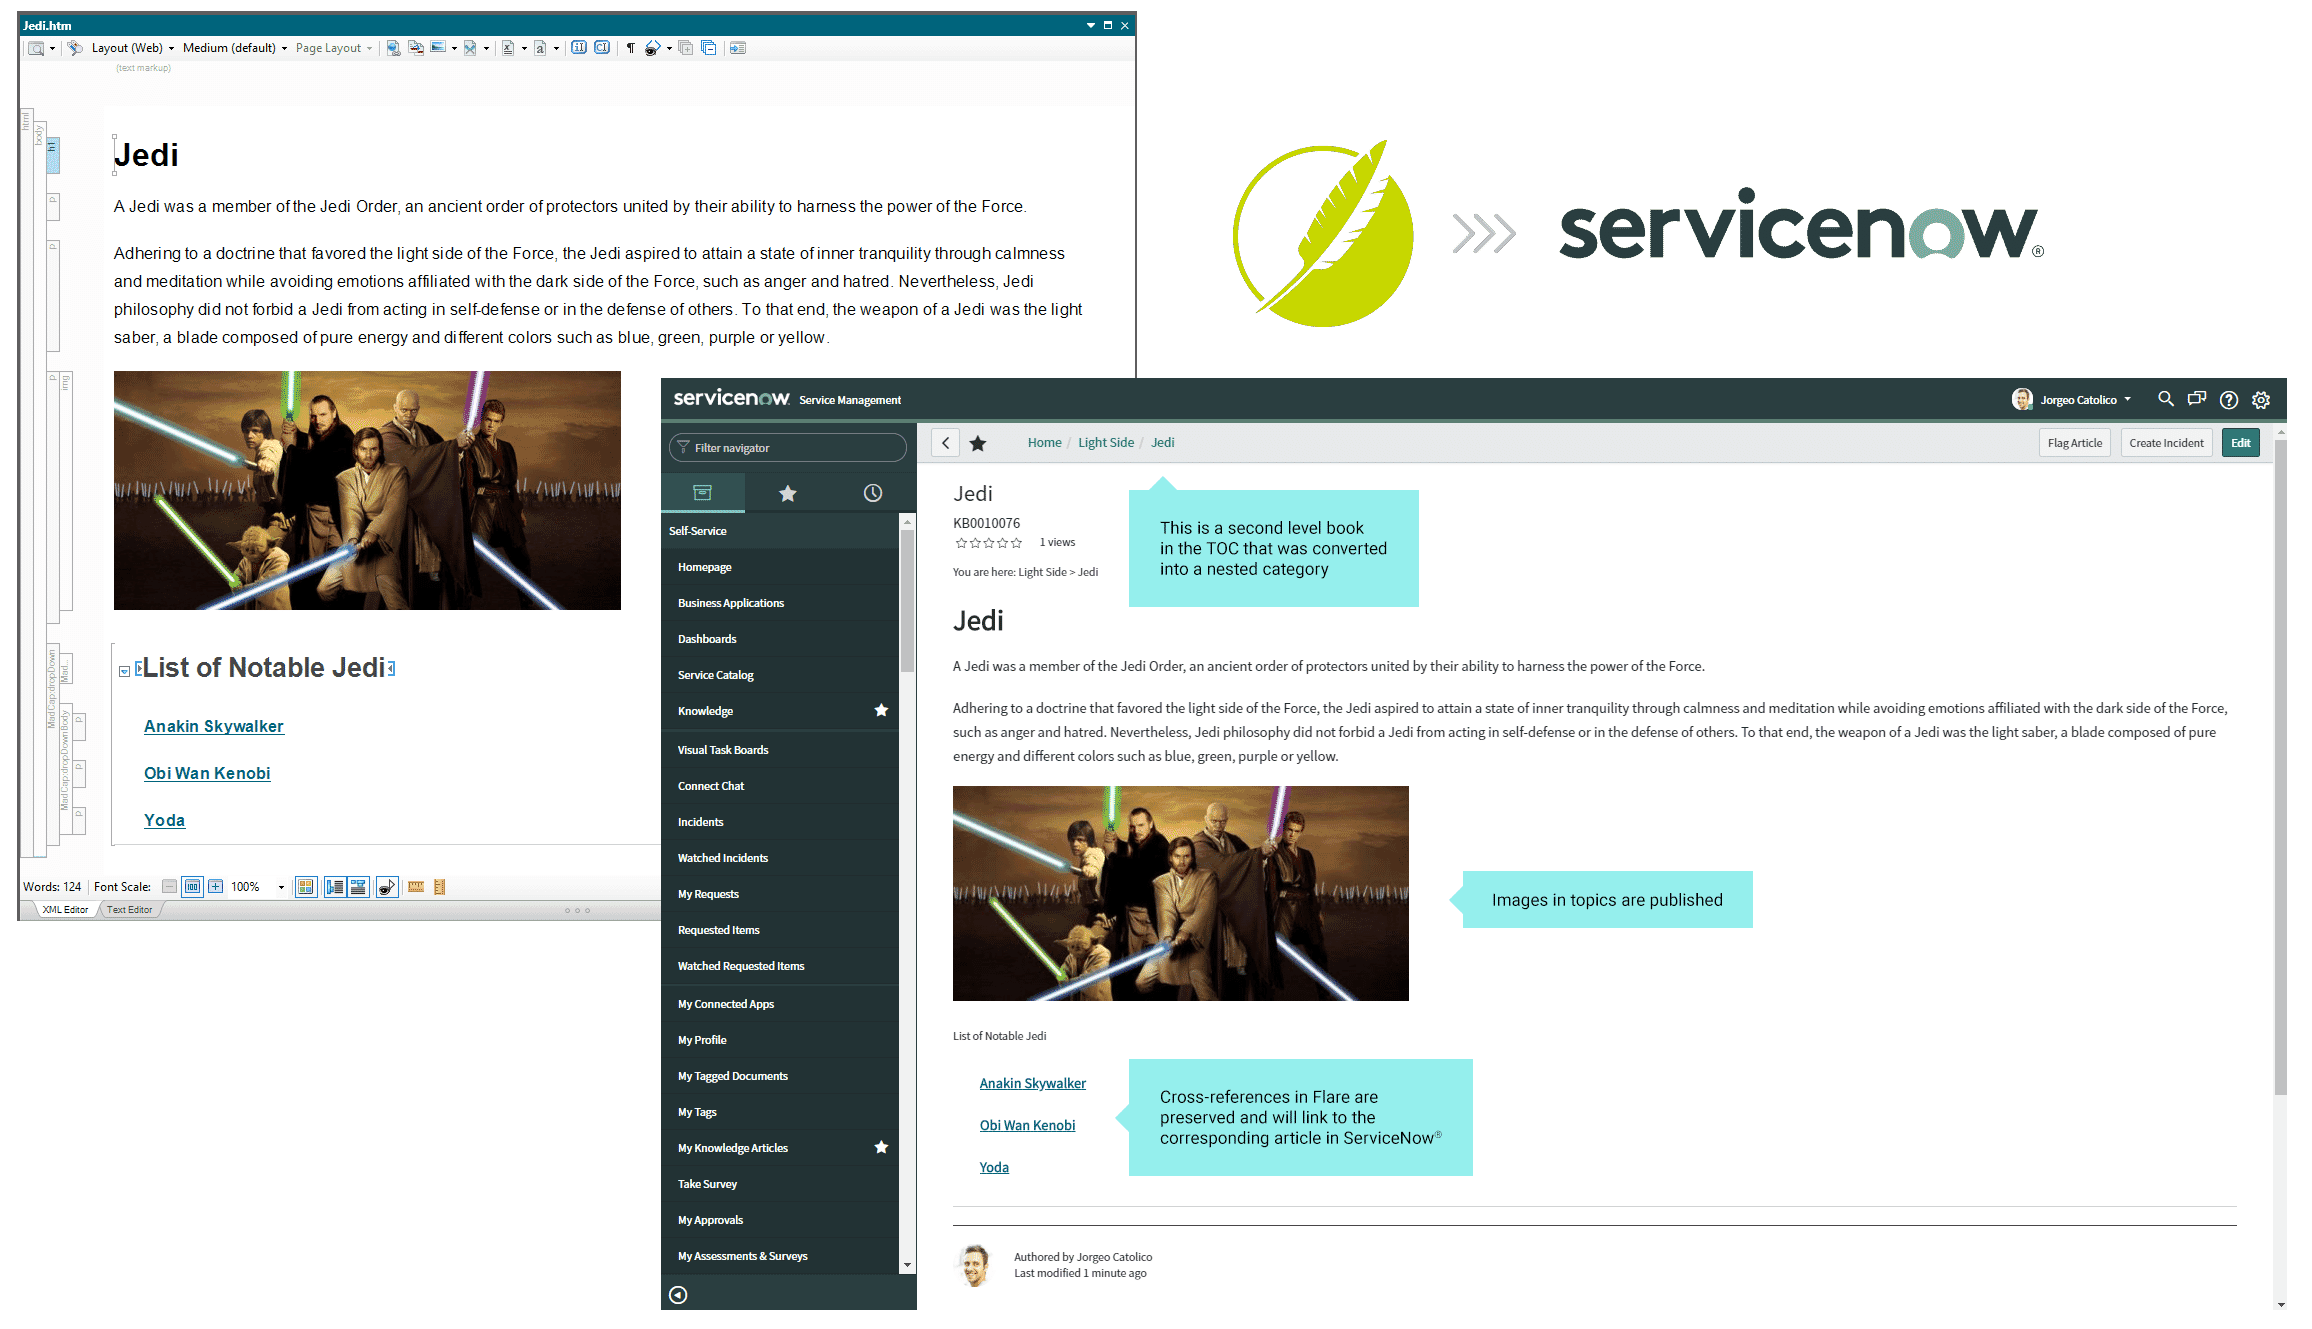Toggle the 'iI' index markers button

pyautogui.click(x=579, y=47)
